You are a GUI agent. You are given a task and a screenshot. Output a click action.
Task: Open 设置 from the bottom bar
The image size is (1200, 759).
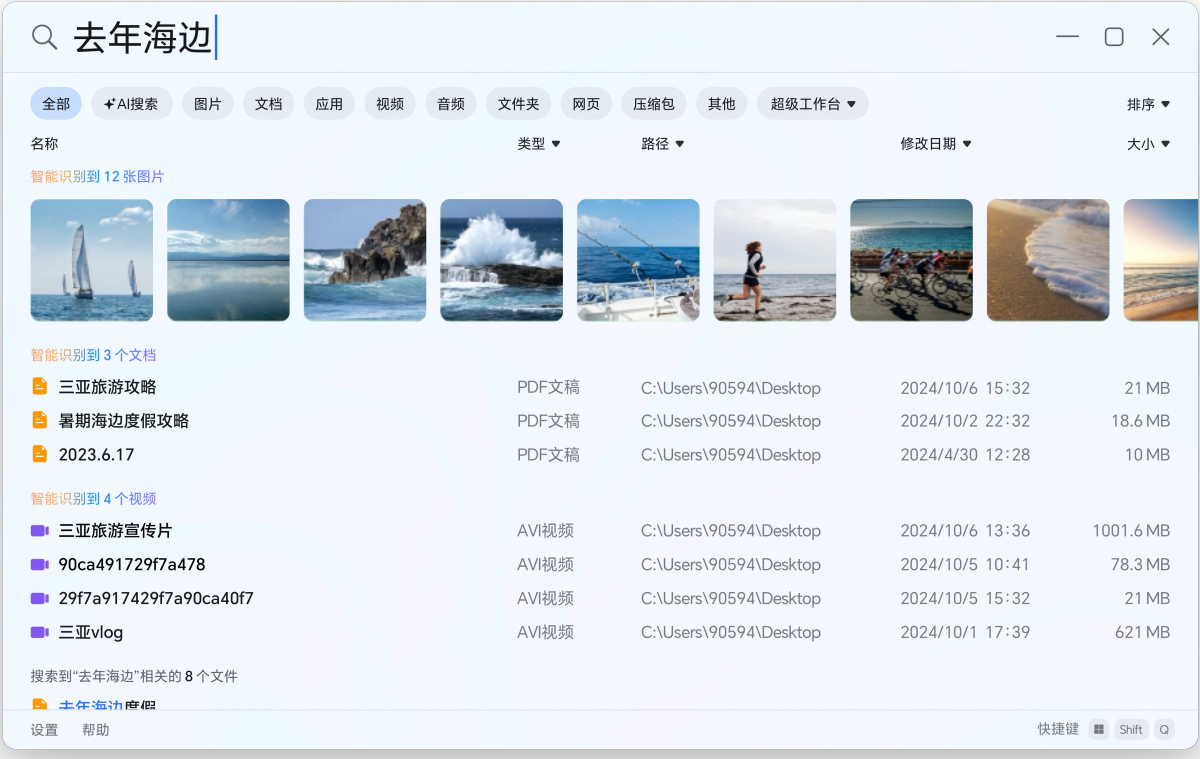point(44,729)
